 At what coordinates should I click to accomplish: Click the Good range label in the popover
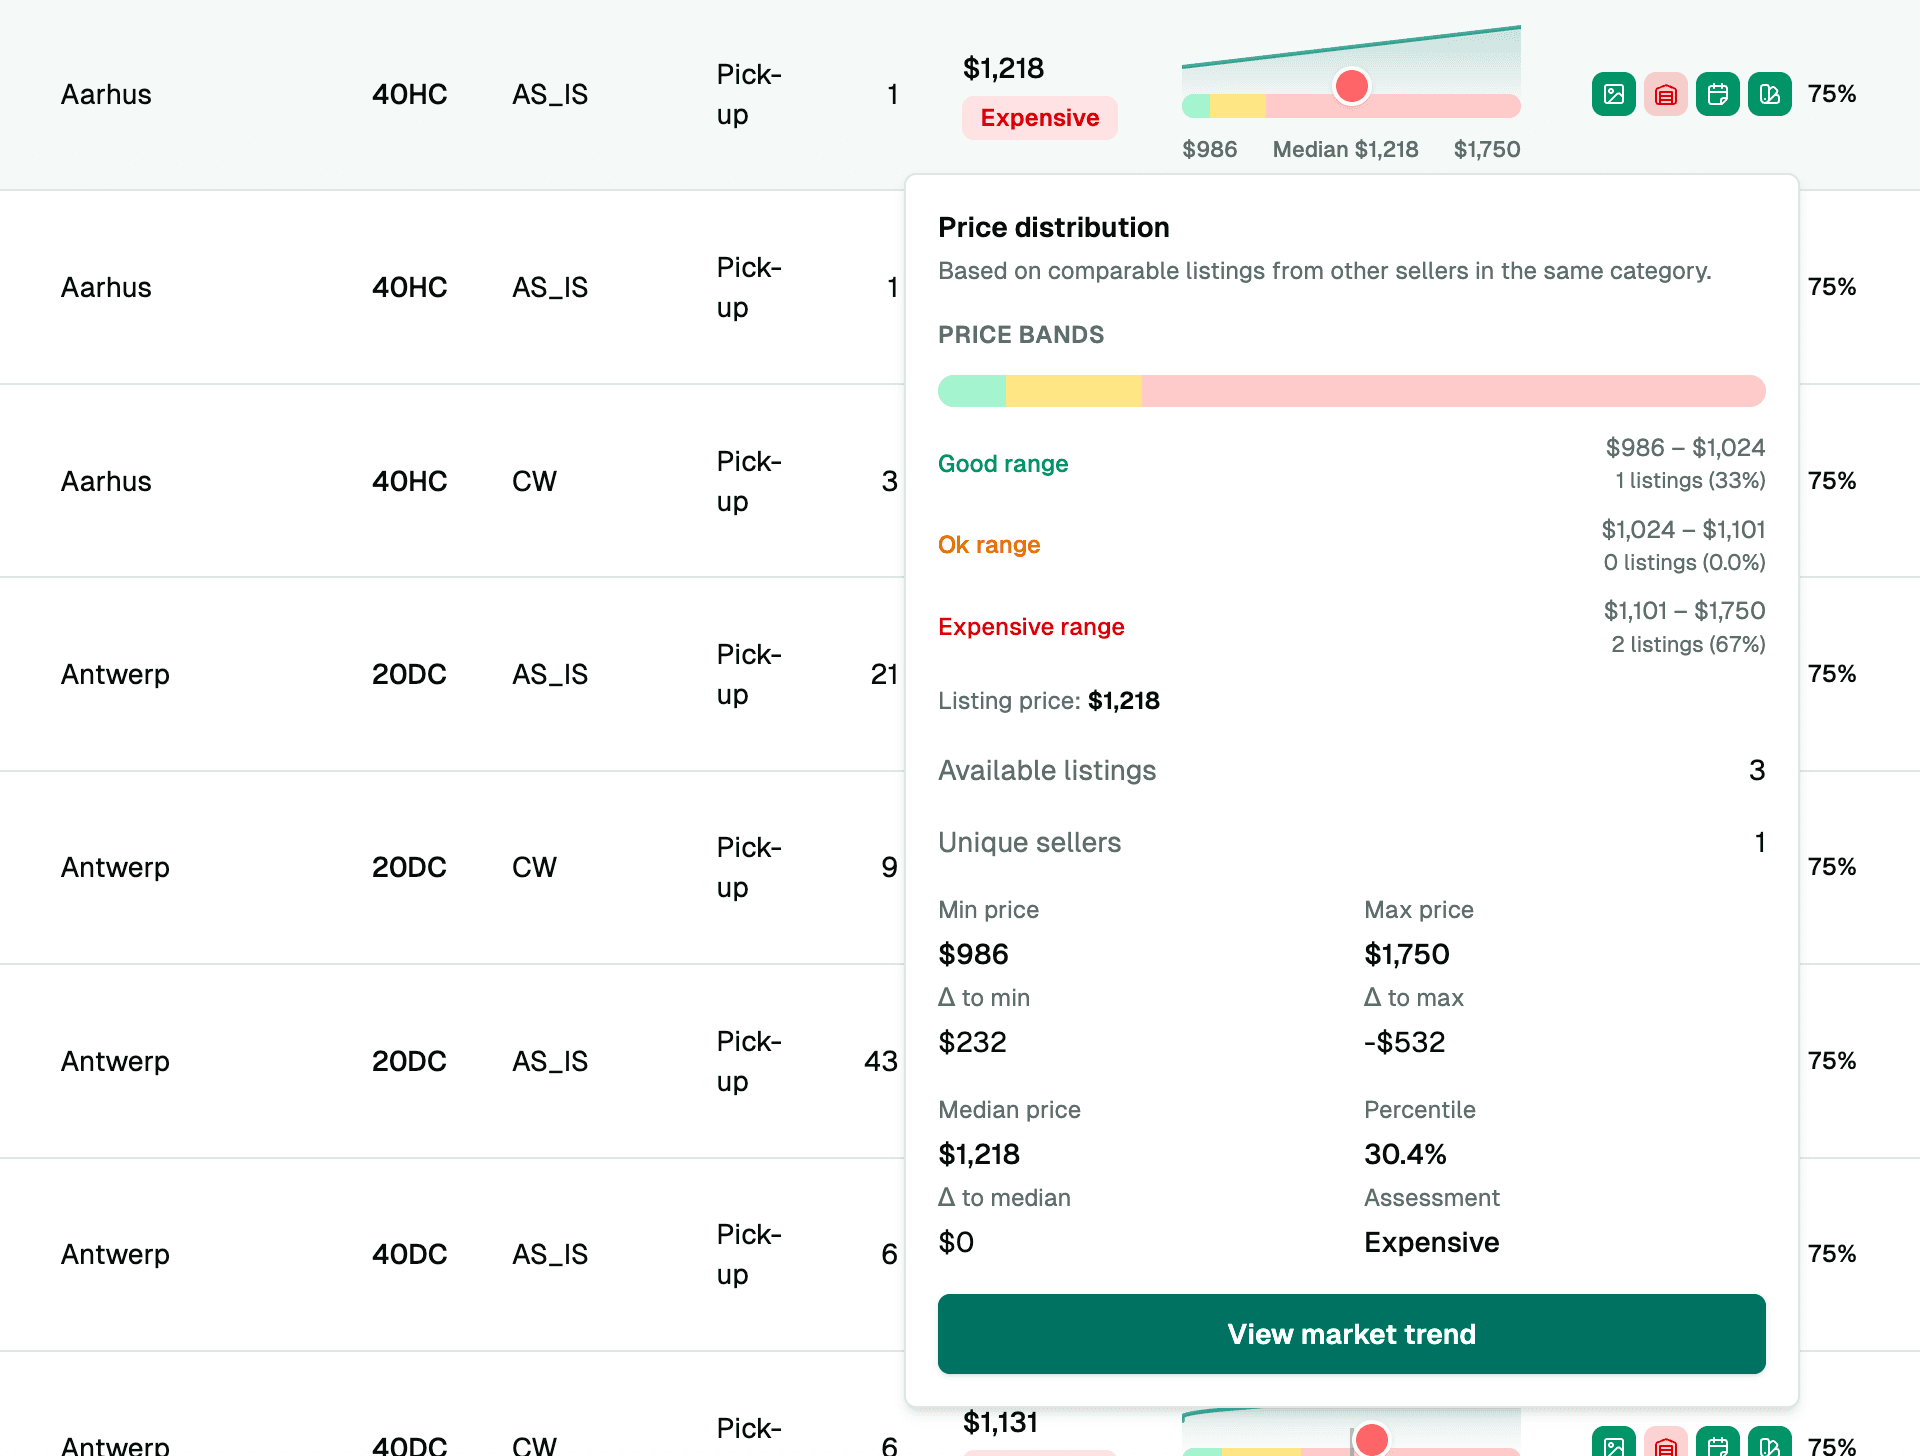(1003, 463)
